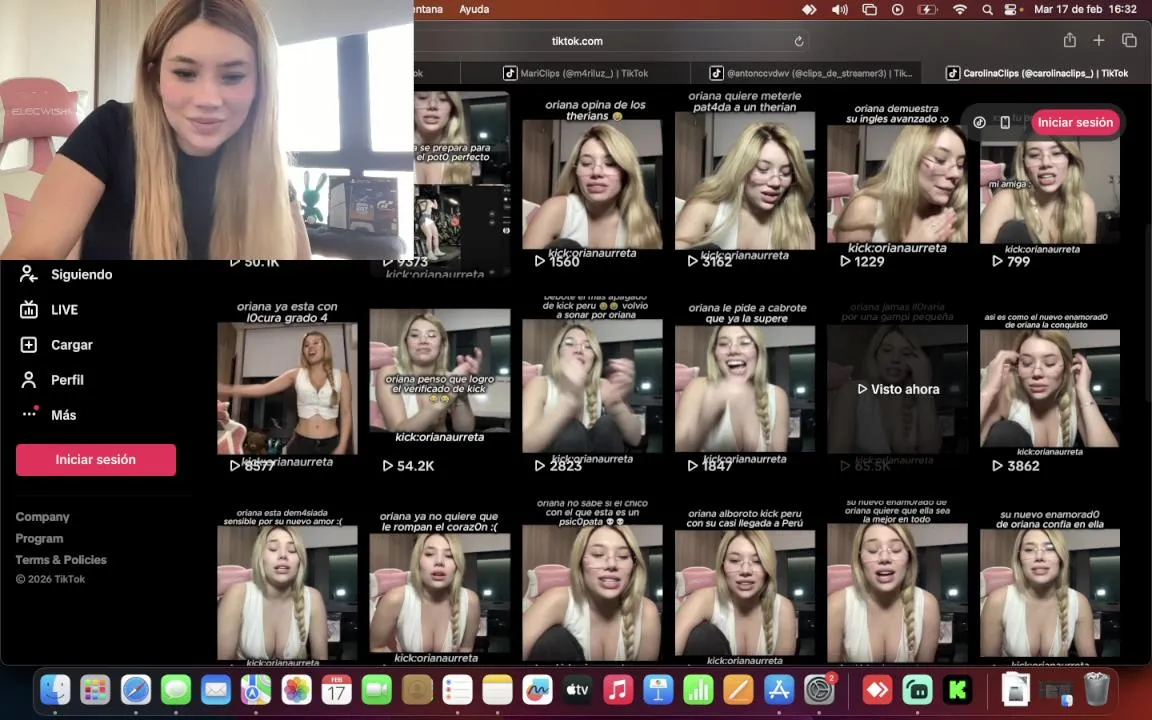1152x720 pixels.
Task: Open Numbers from the Dock
Action: point(698,691)
